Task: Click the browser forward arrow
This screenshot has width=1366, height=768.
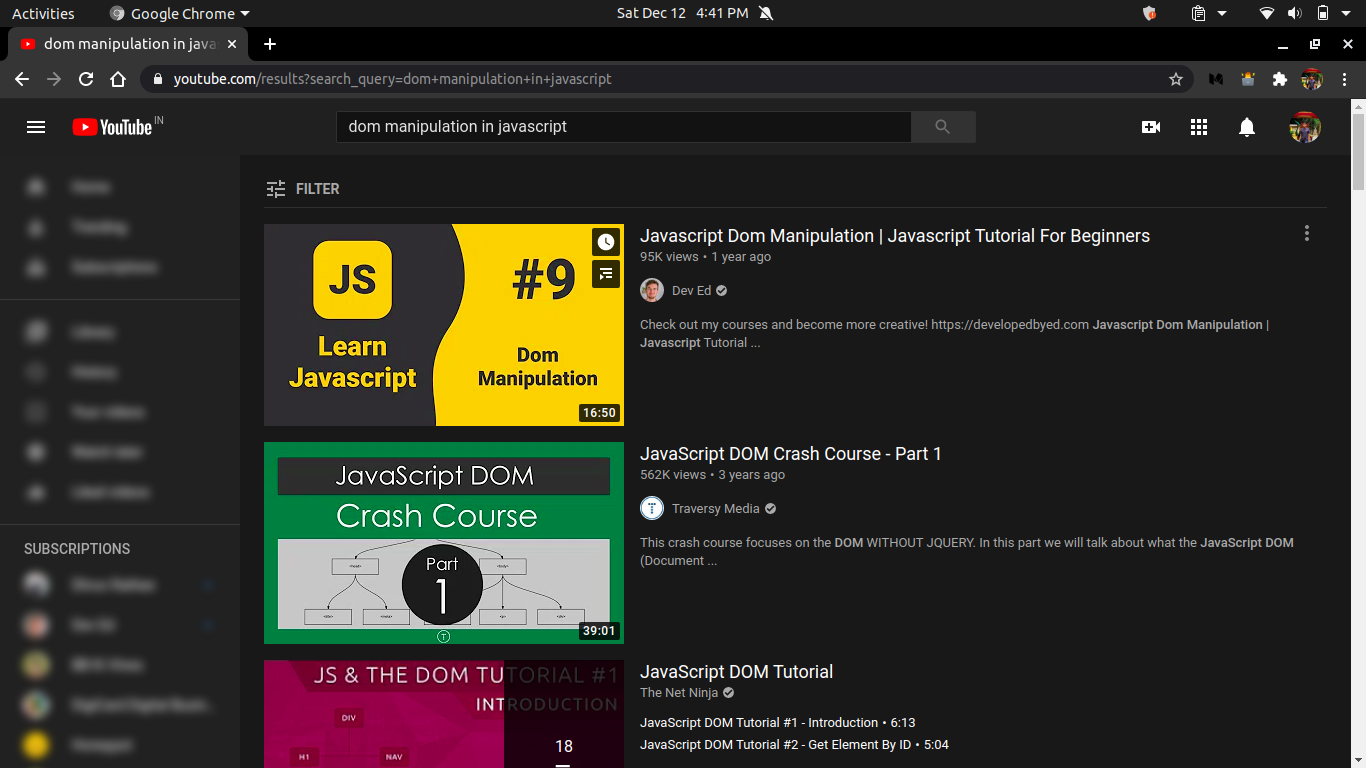Action: click(x=54, y=79)
